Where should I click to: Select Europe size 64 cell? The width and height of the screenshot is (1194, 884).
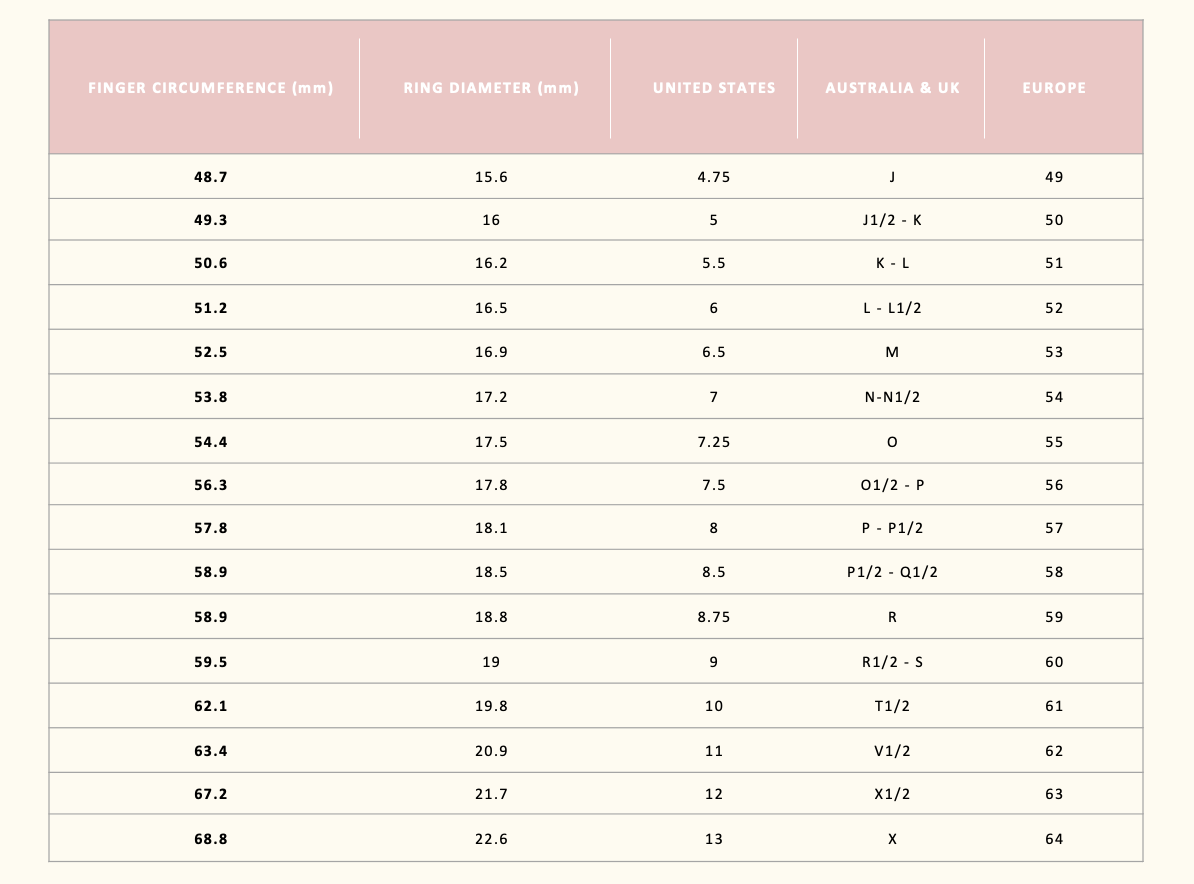(x=1054, y=839)
